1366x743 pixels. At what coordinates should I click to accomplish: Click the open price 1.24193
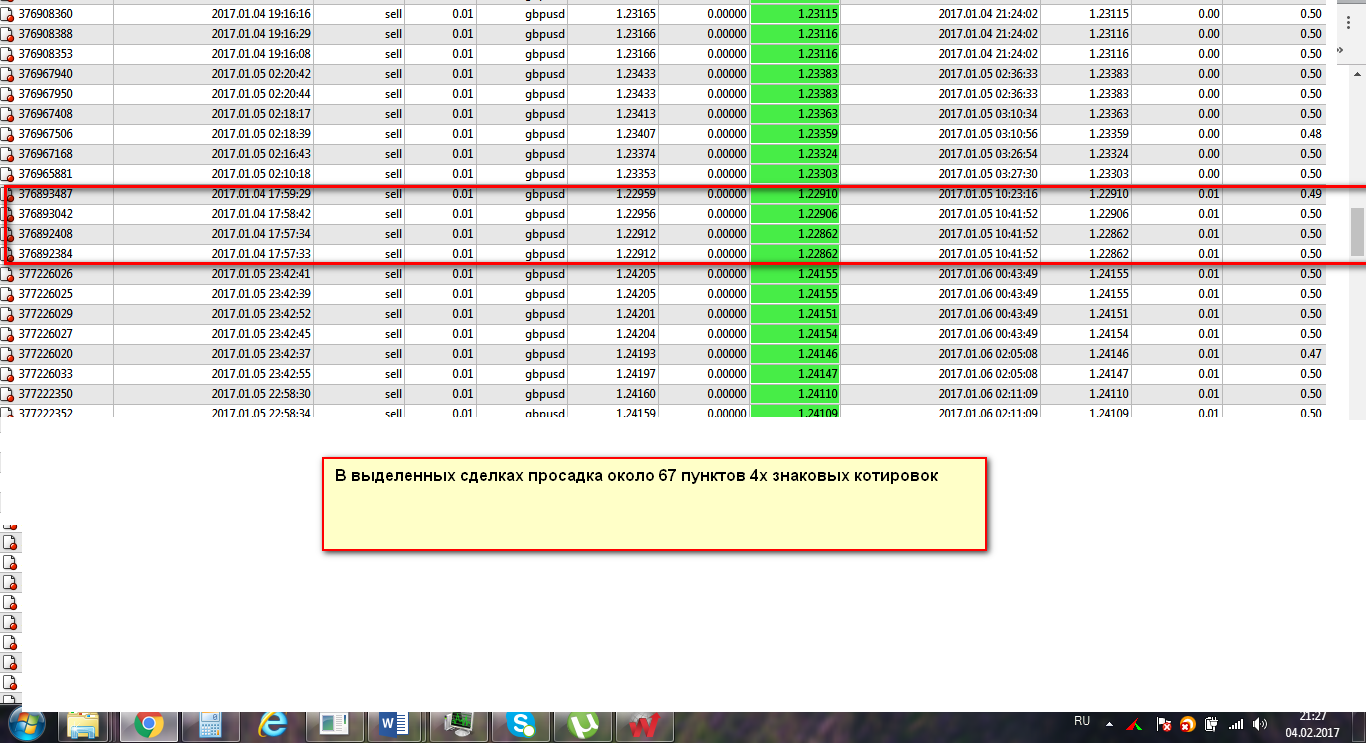tap(636, 354)
